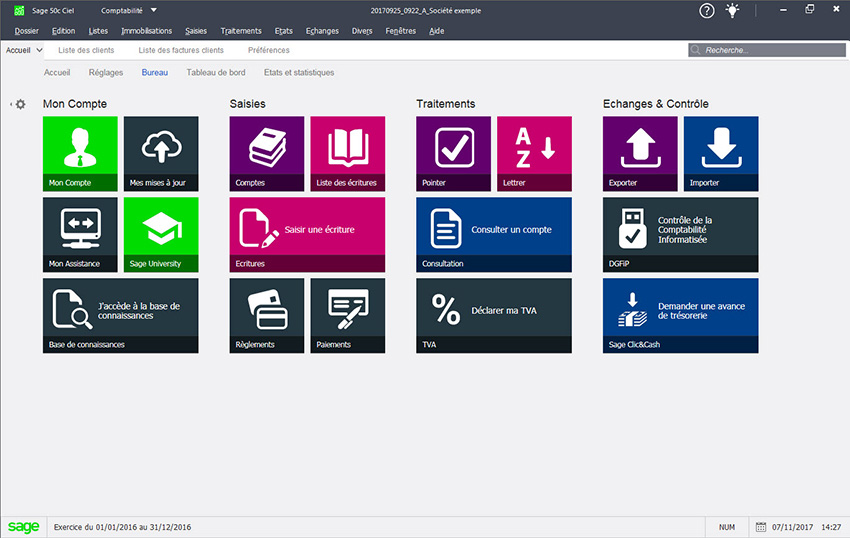Click the Recherche search field
The image size is (850, 538).
(x=766, y=50)
